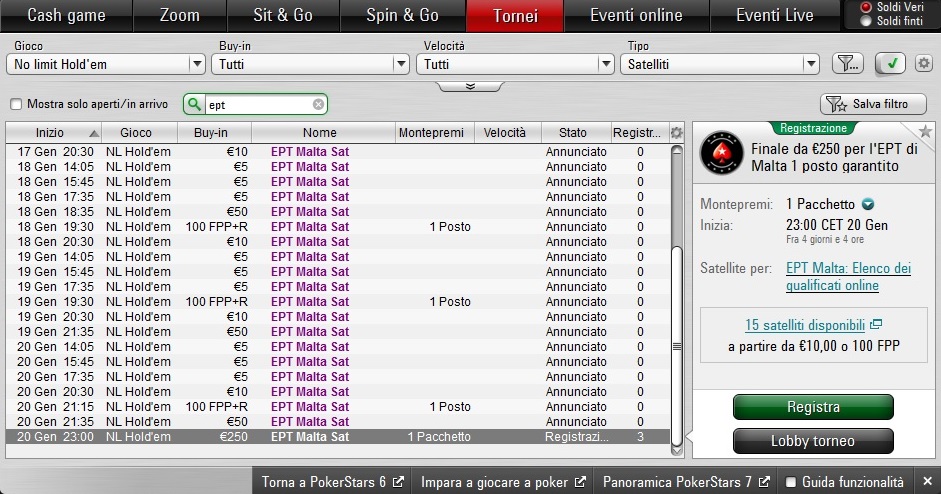This screenshot has width=941, height=494.
Task: Select the 20 Gen 23:00 €250 row
Action: [x=338, y=437]
